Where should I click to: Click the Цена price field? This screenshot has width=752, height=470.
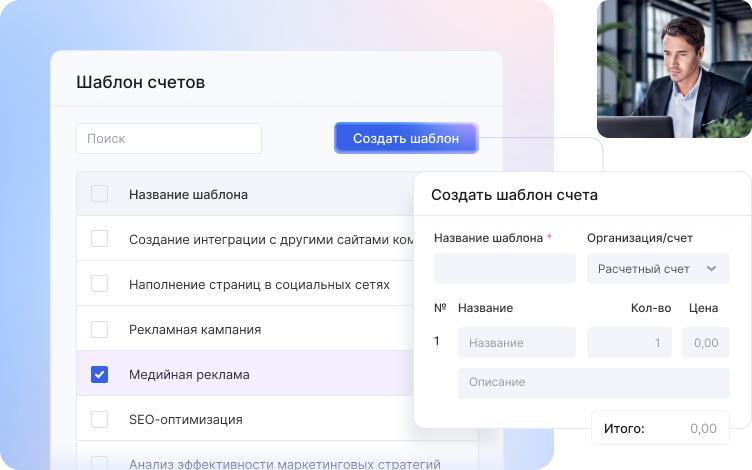tap(705, 343)
